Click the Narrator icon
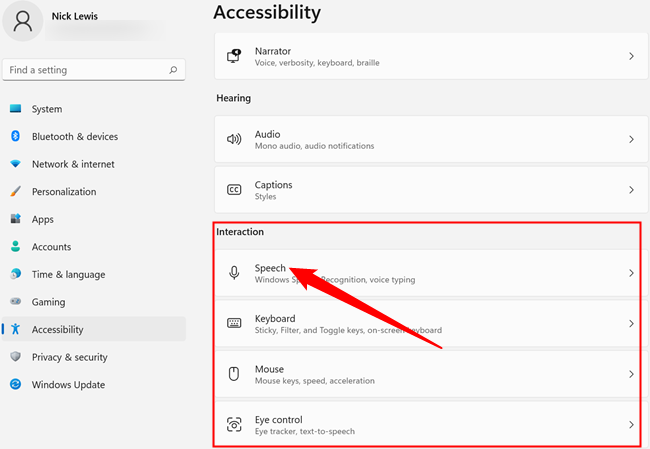650x449 pixels. 234,56
